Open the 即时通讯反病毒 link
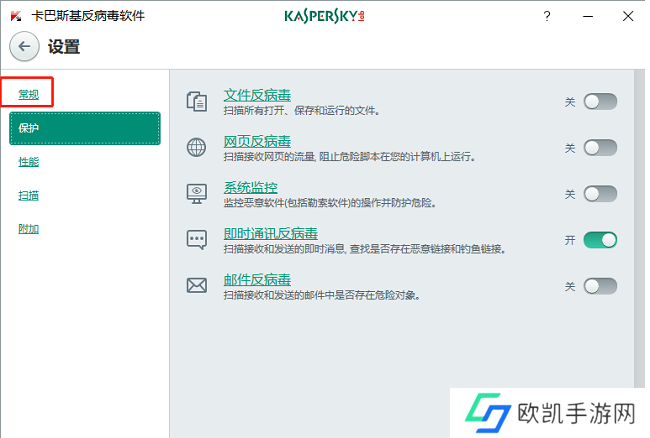The height and width of the screenshot is (438, 650). coord(271,234)
